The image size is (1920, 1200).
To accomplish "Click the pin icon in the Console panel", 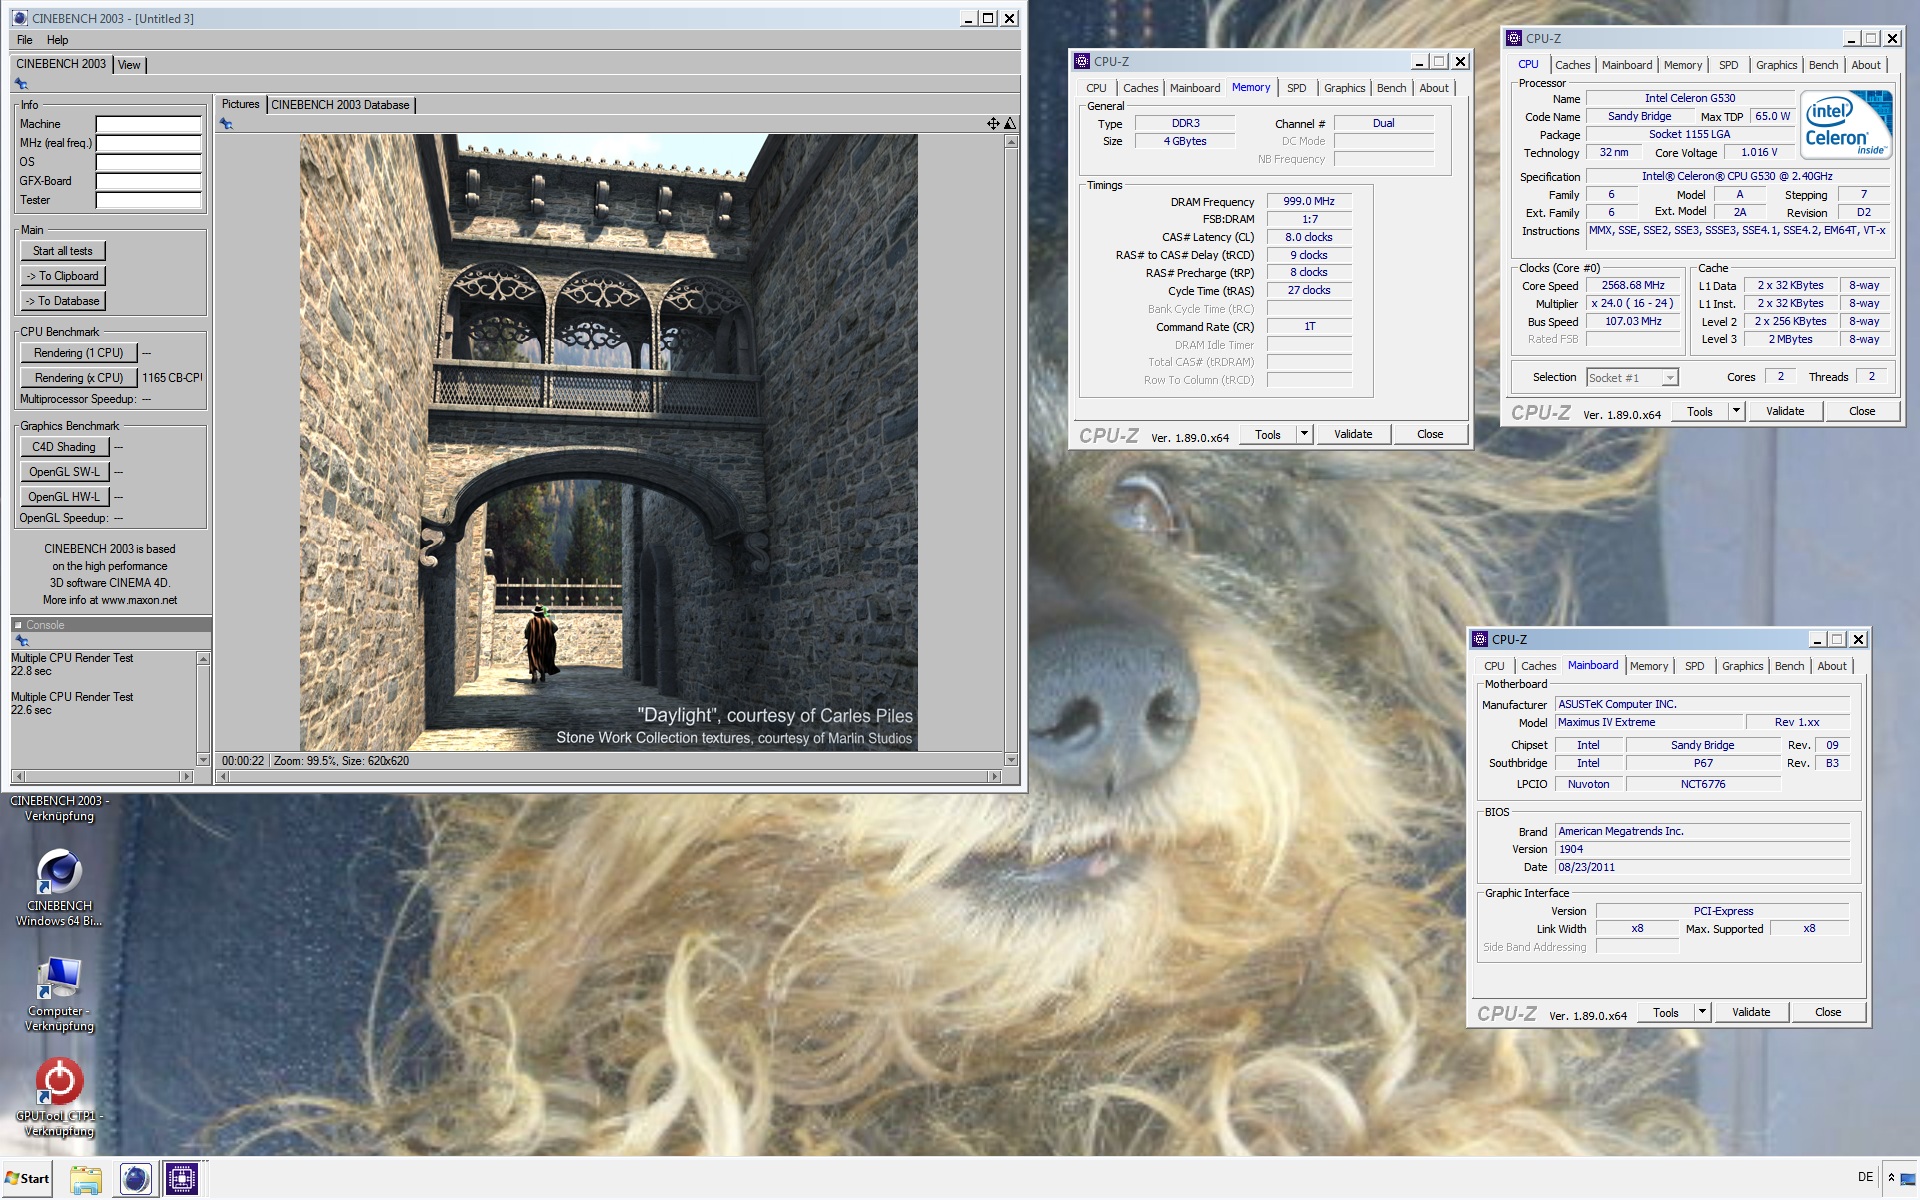I will (x=21, y=641).
